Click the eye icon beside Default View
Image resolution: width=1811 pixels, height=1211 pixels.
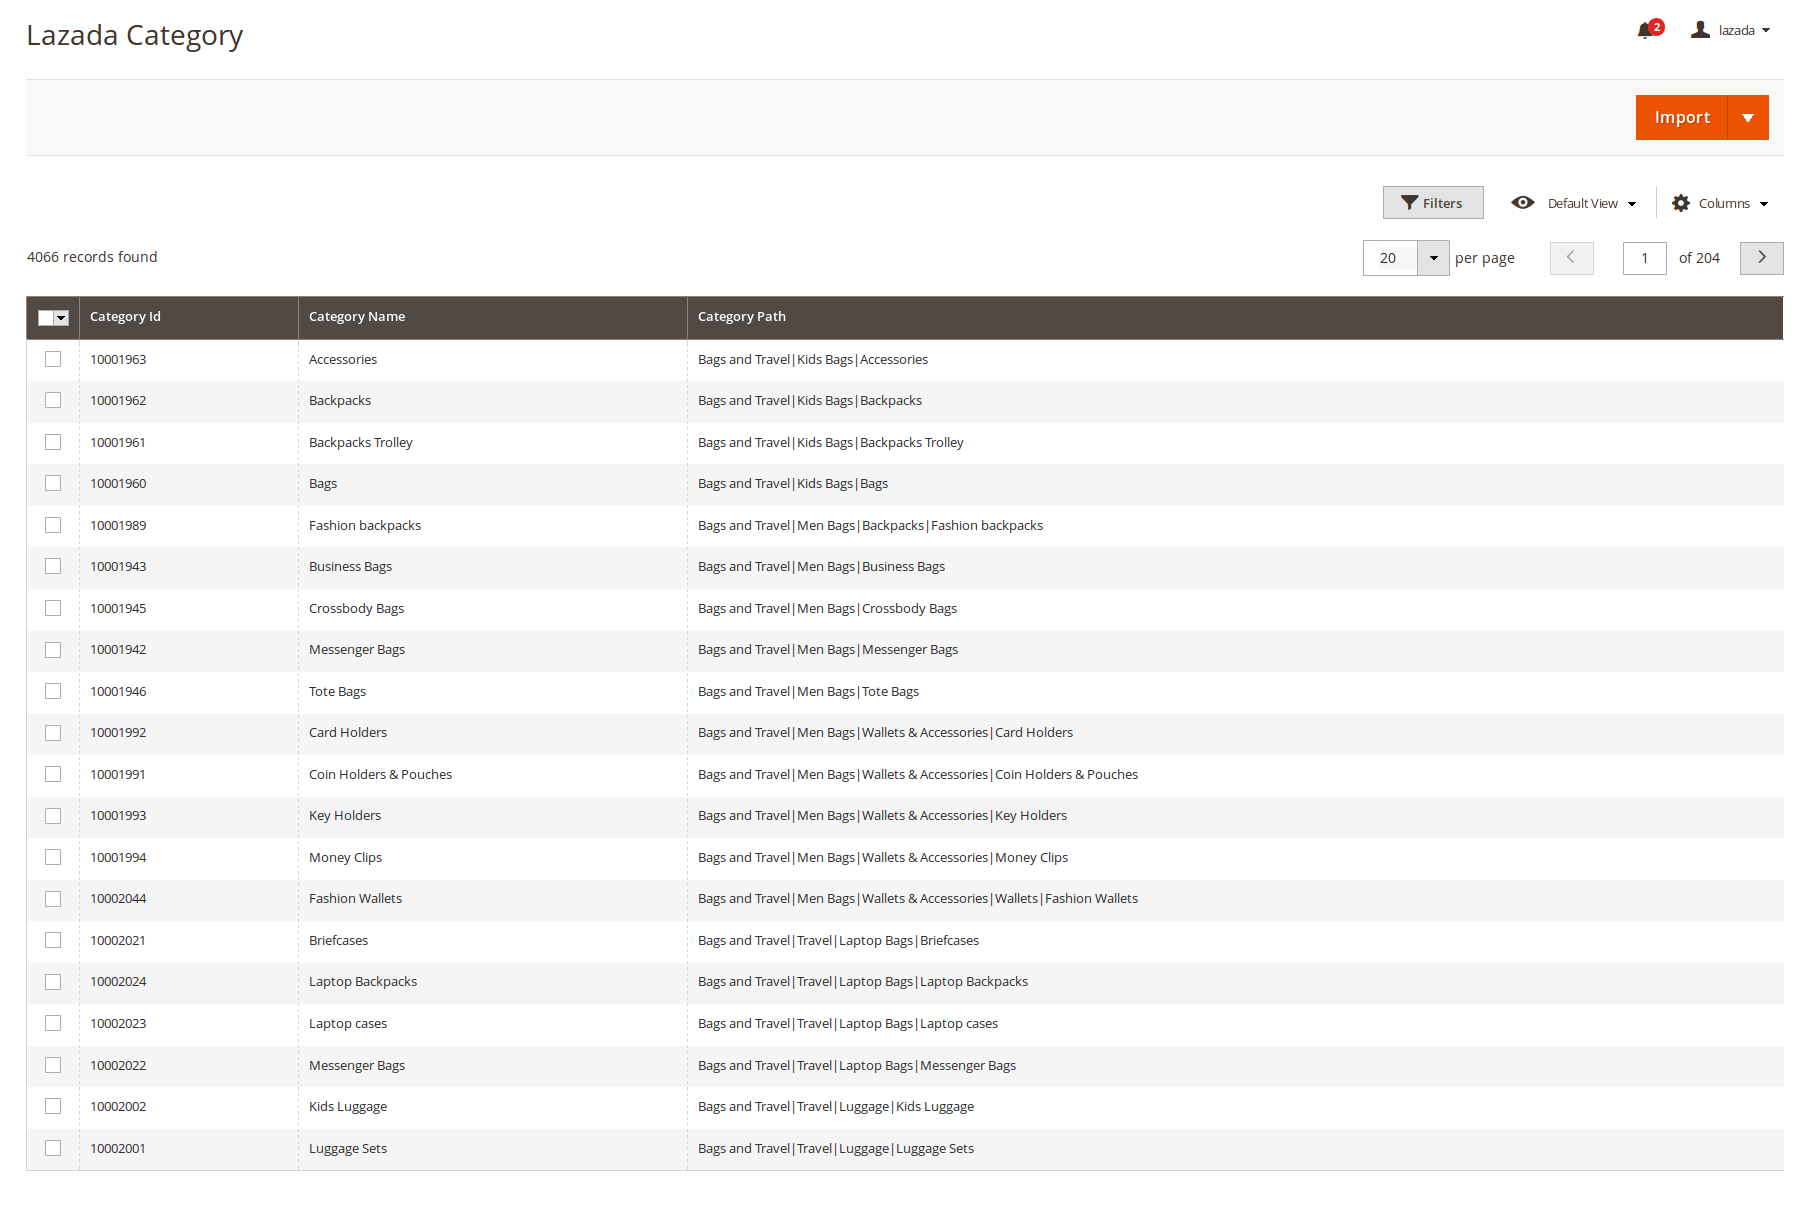click(x=1523, y=203)
